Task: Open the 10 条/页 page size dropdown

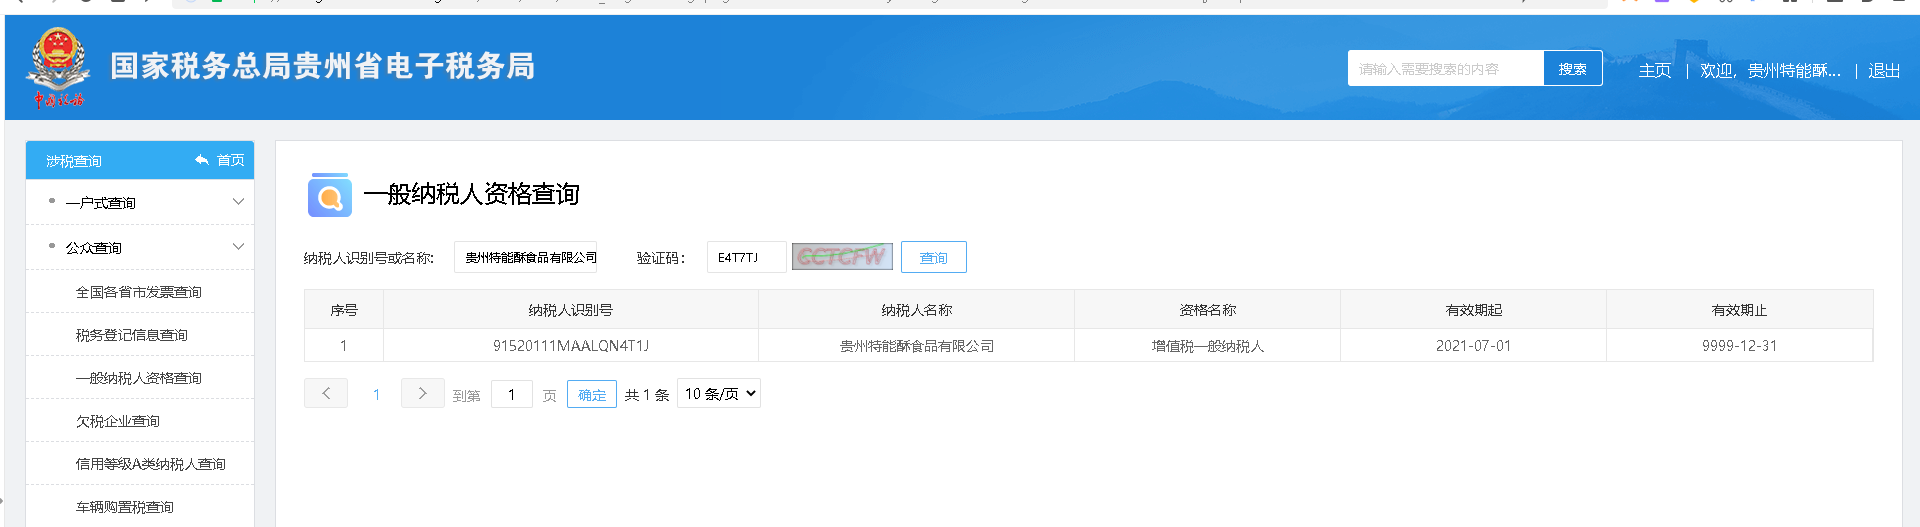Action: point(719,394)
